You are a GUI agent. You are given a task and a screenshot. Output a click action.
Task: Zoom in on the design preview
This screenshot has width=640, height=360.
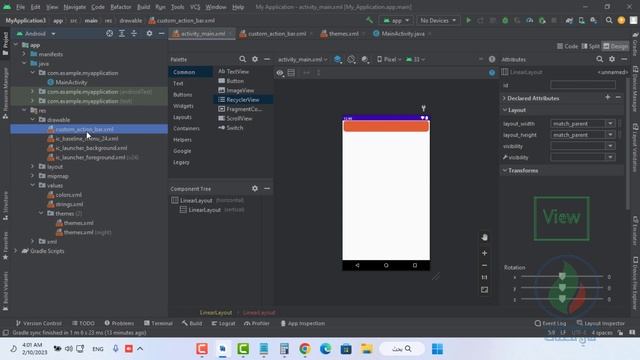484,253
